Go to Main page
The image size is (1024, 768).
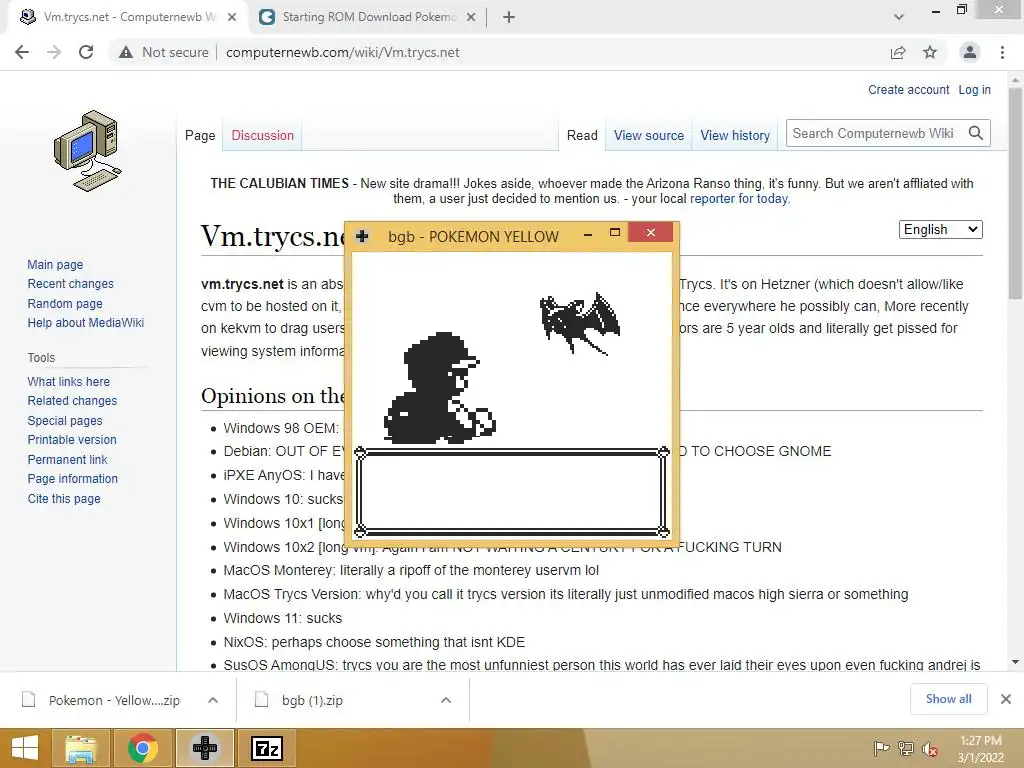tap(55, 264)
